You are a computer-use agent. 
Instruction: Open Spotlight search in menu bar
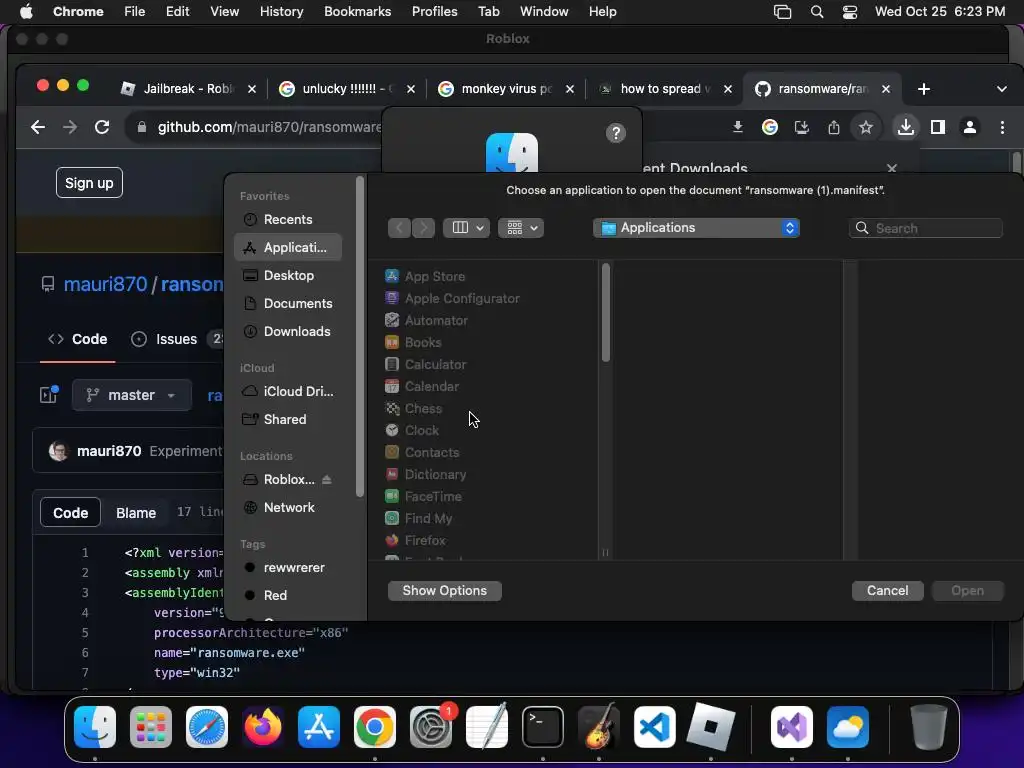pyautogui.click(x=816, y=12)
